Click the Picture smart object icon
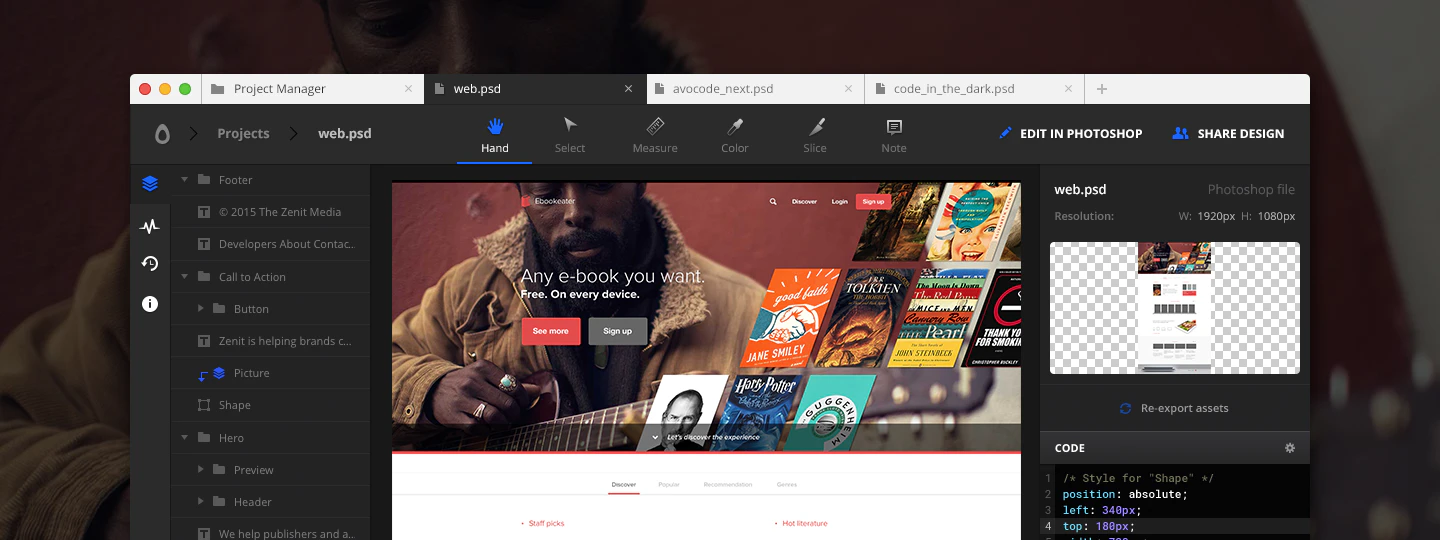 click(219, 373)
